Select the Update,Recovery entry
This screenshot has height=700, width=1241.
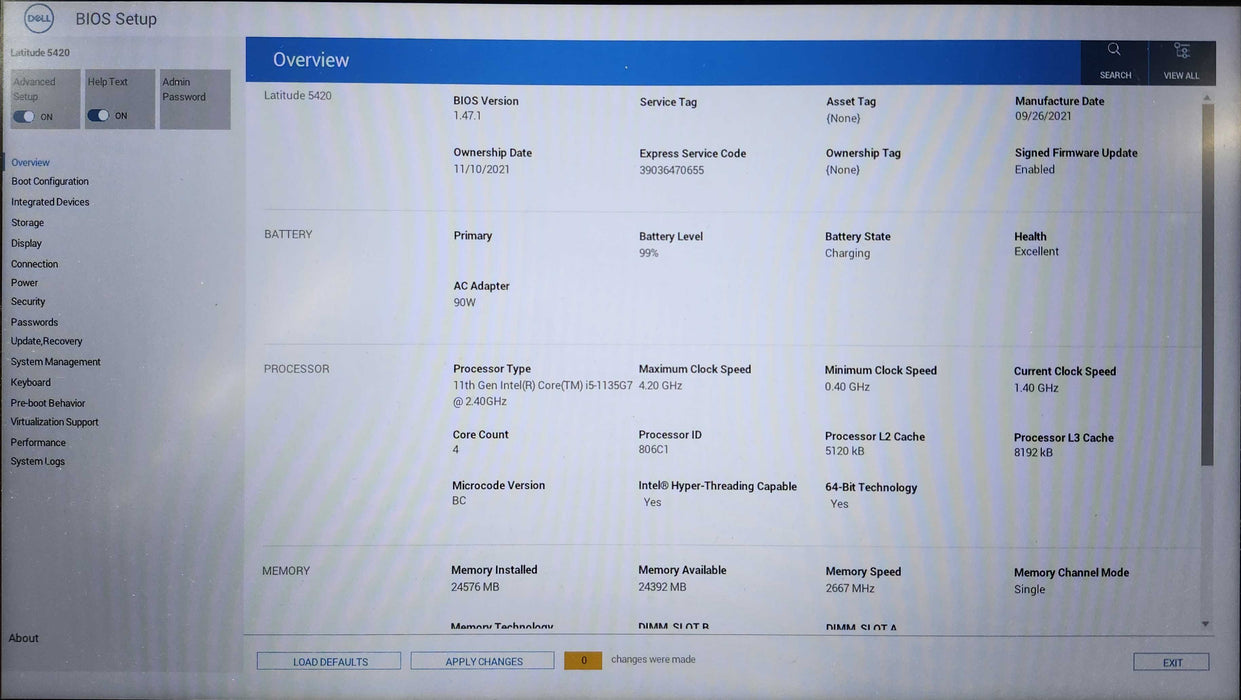48,340
